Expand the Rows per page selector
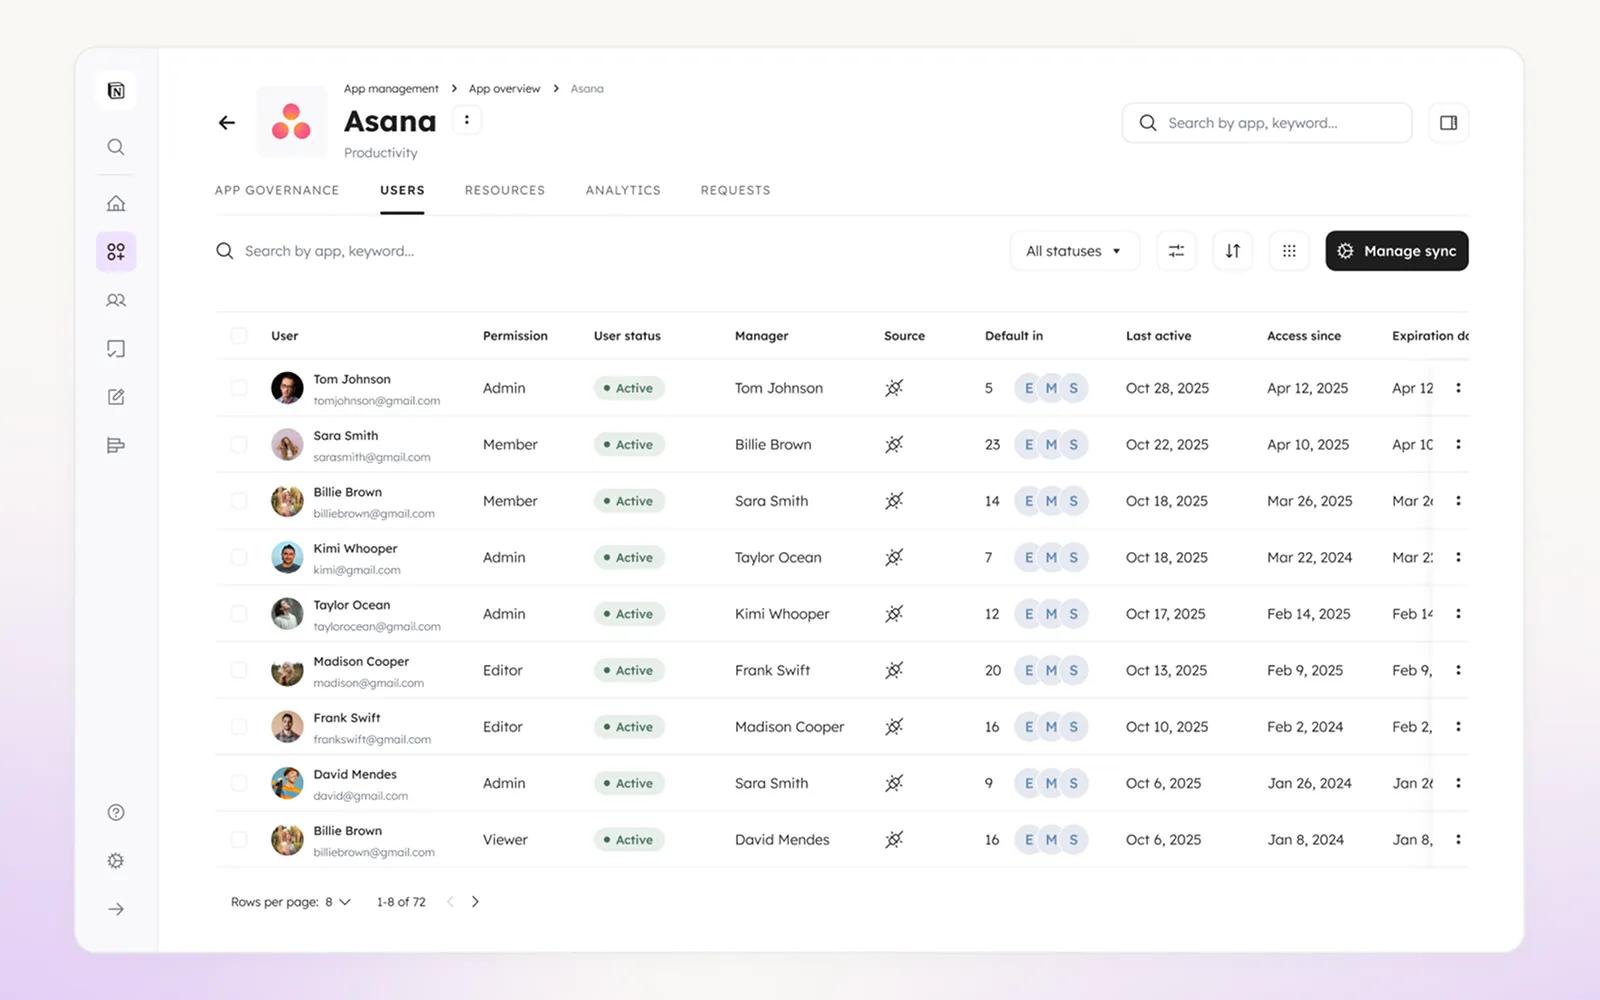The image size is (1600, 1000). pos(337,902)
